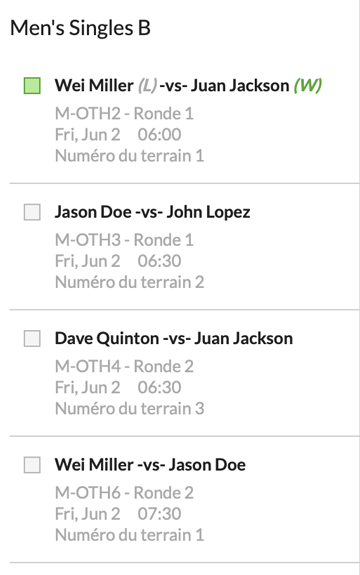Check the box for Jason Doe vs John Lopez
Screen dimensions: 360x575
[x=32, y=212]
